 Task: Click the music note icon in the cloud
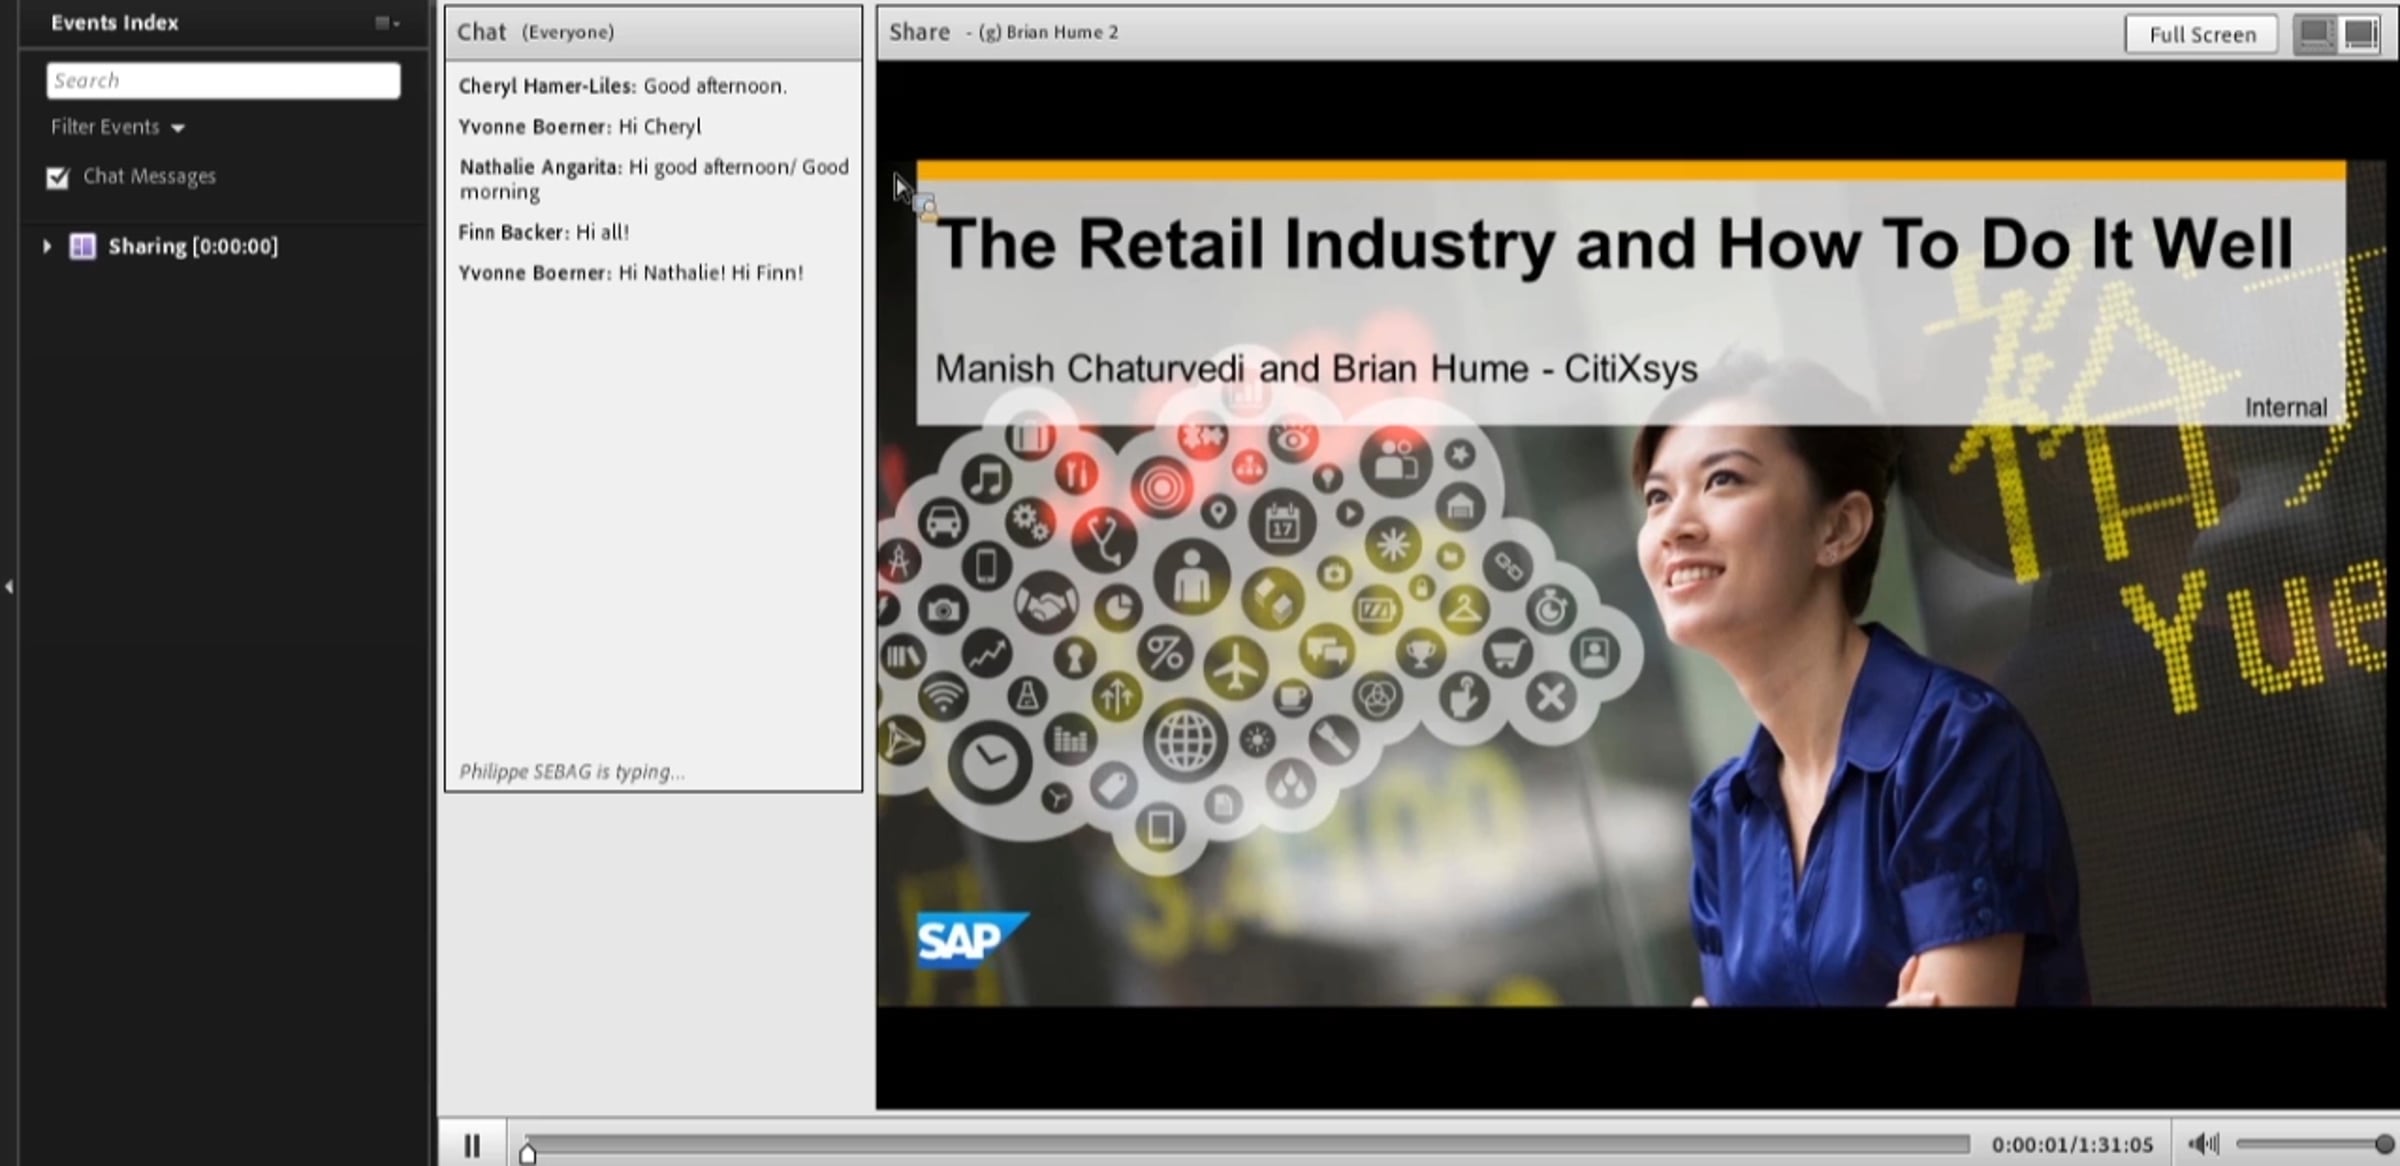(x=986, y=478)
